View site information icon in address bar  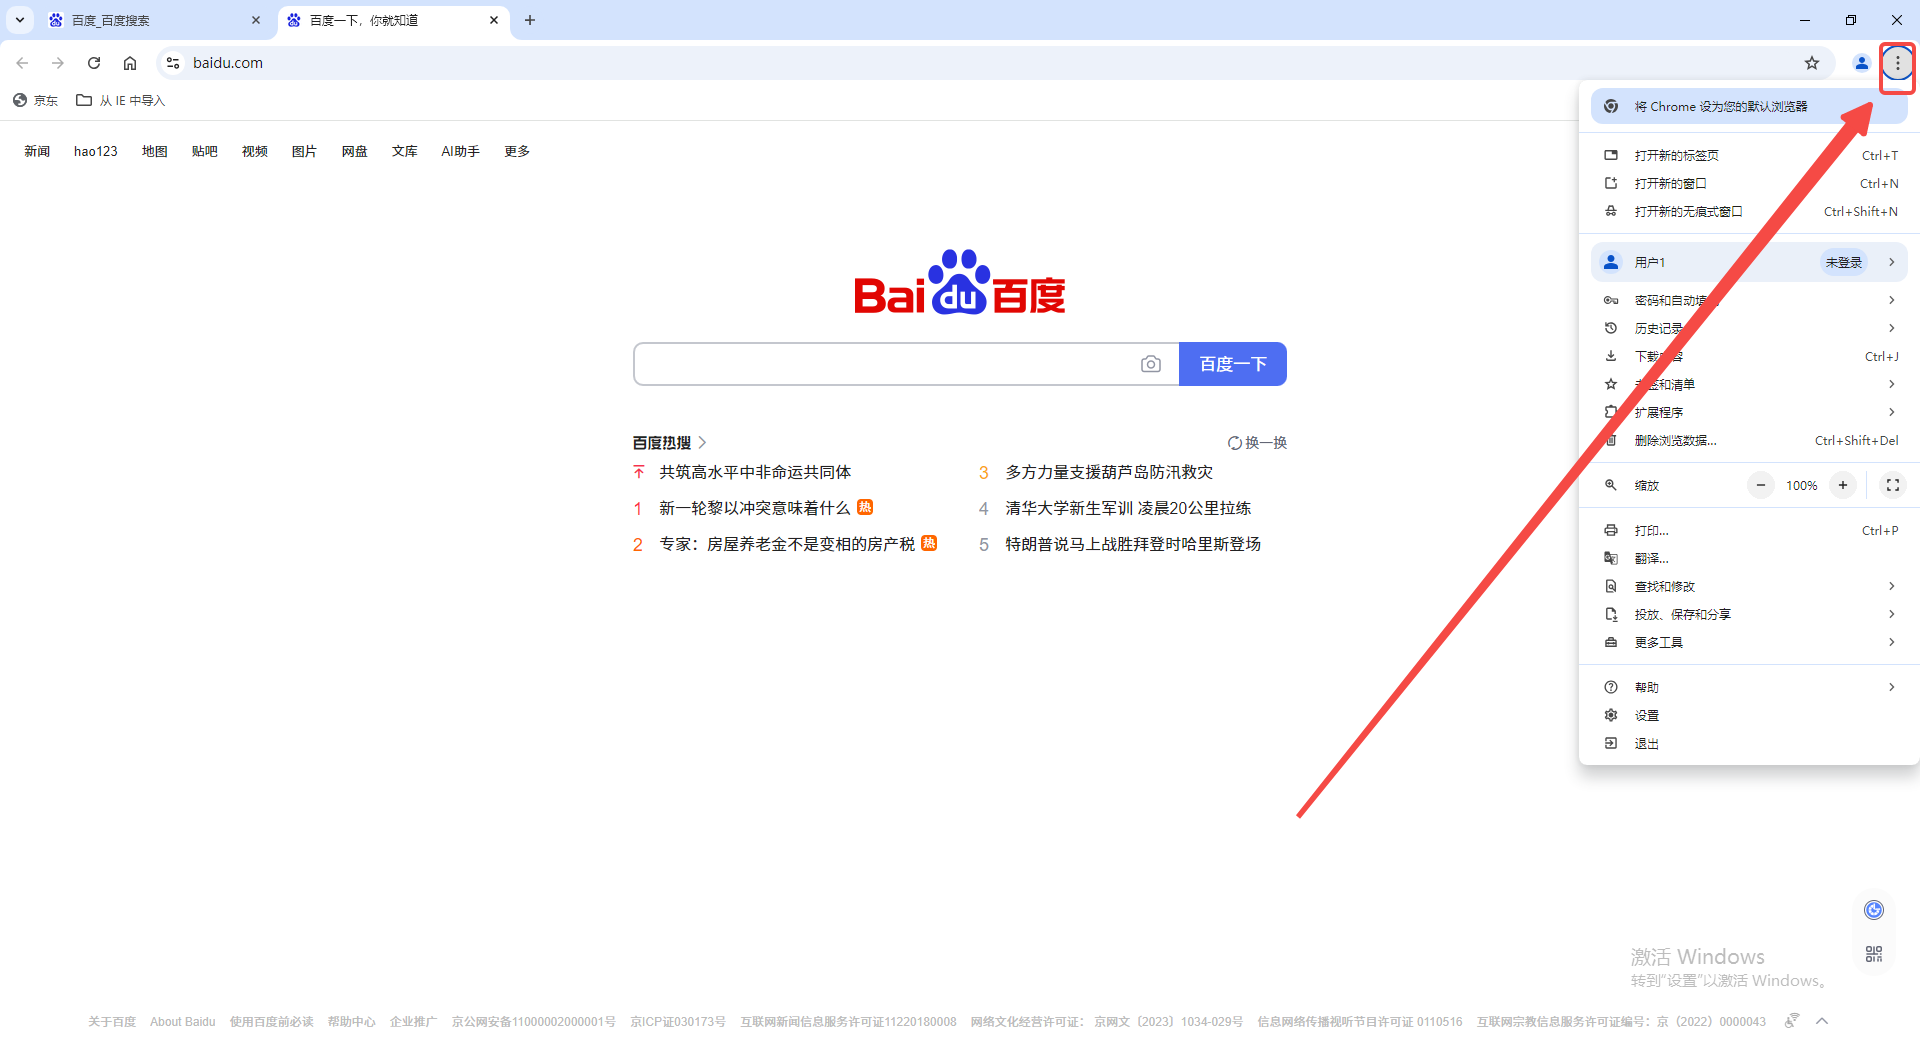(173, 63)
